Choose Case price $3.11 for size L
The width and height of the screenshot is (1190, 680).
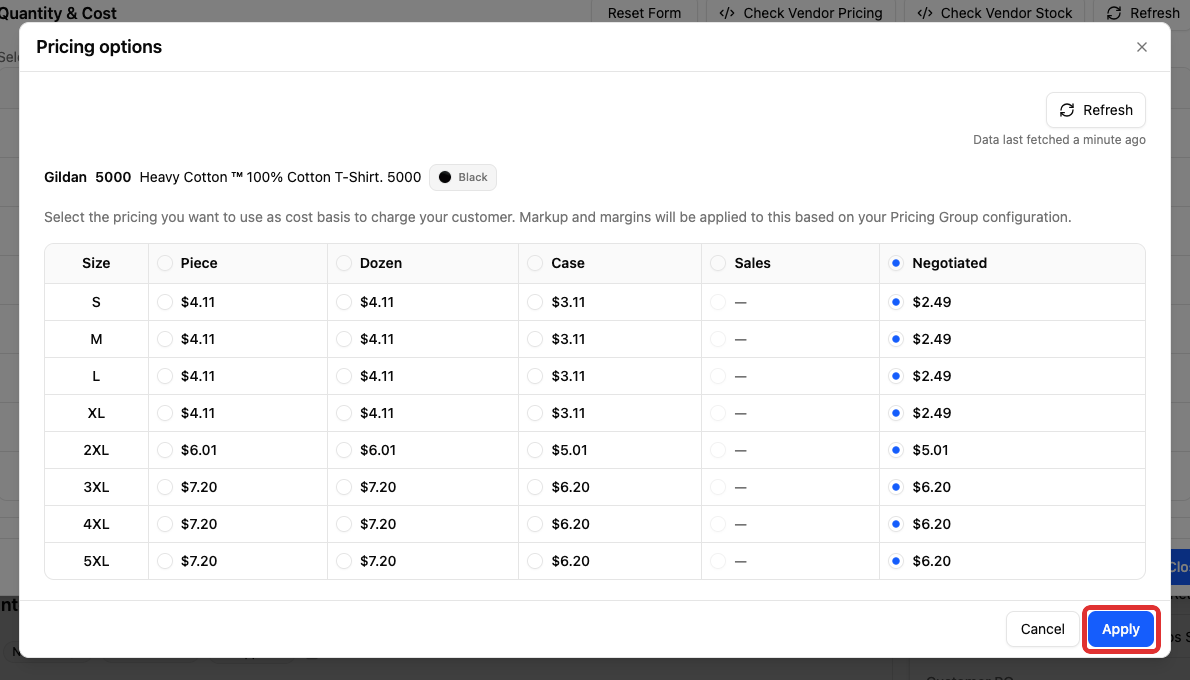pos(535,376)
